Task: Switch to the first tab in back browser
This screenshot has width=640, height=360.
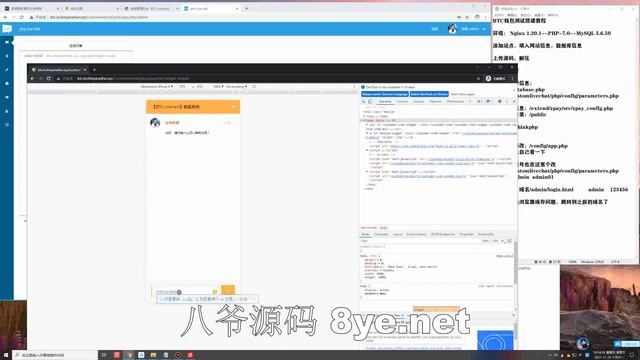Action: tap(31, 8)
